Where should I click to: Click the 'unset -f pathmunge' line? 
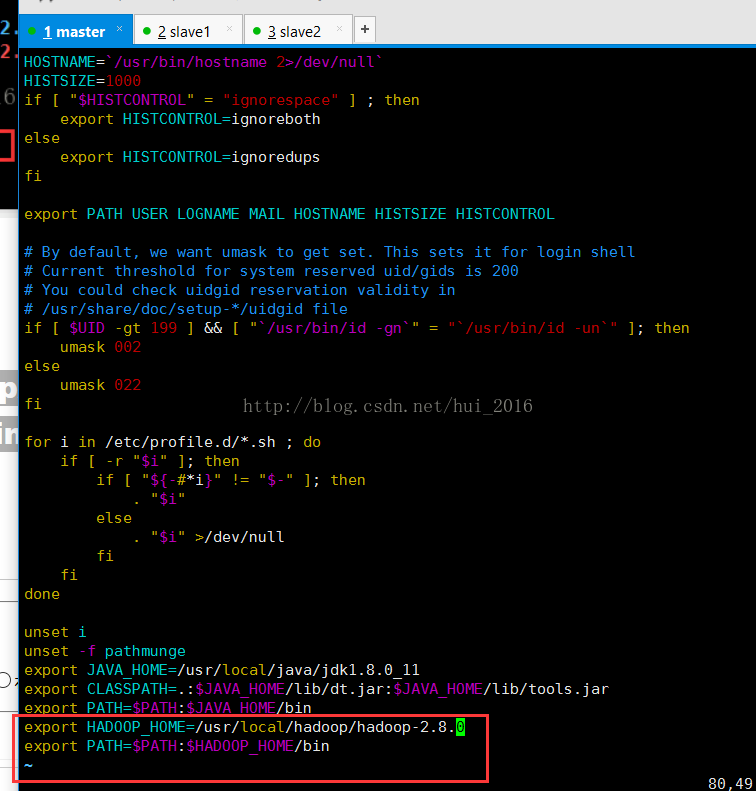[x=105, y=651]
